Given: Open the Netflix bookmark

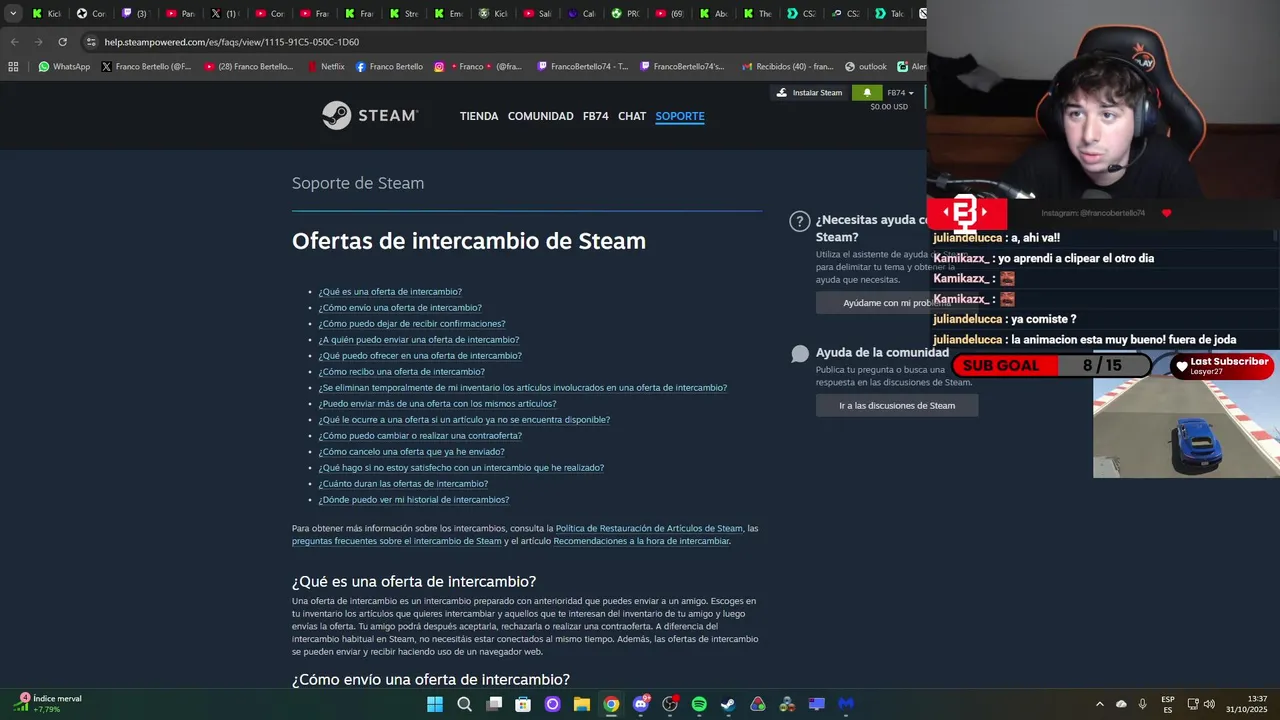Looking at the screenshot, I should pos(325,67).
